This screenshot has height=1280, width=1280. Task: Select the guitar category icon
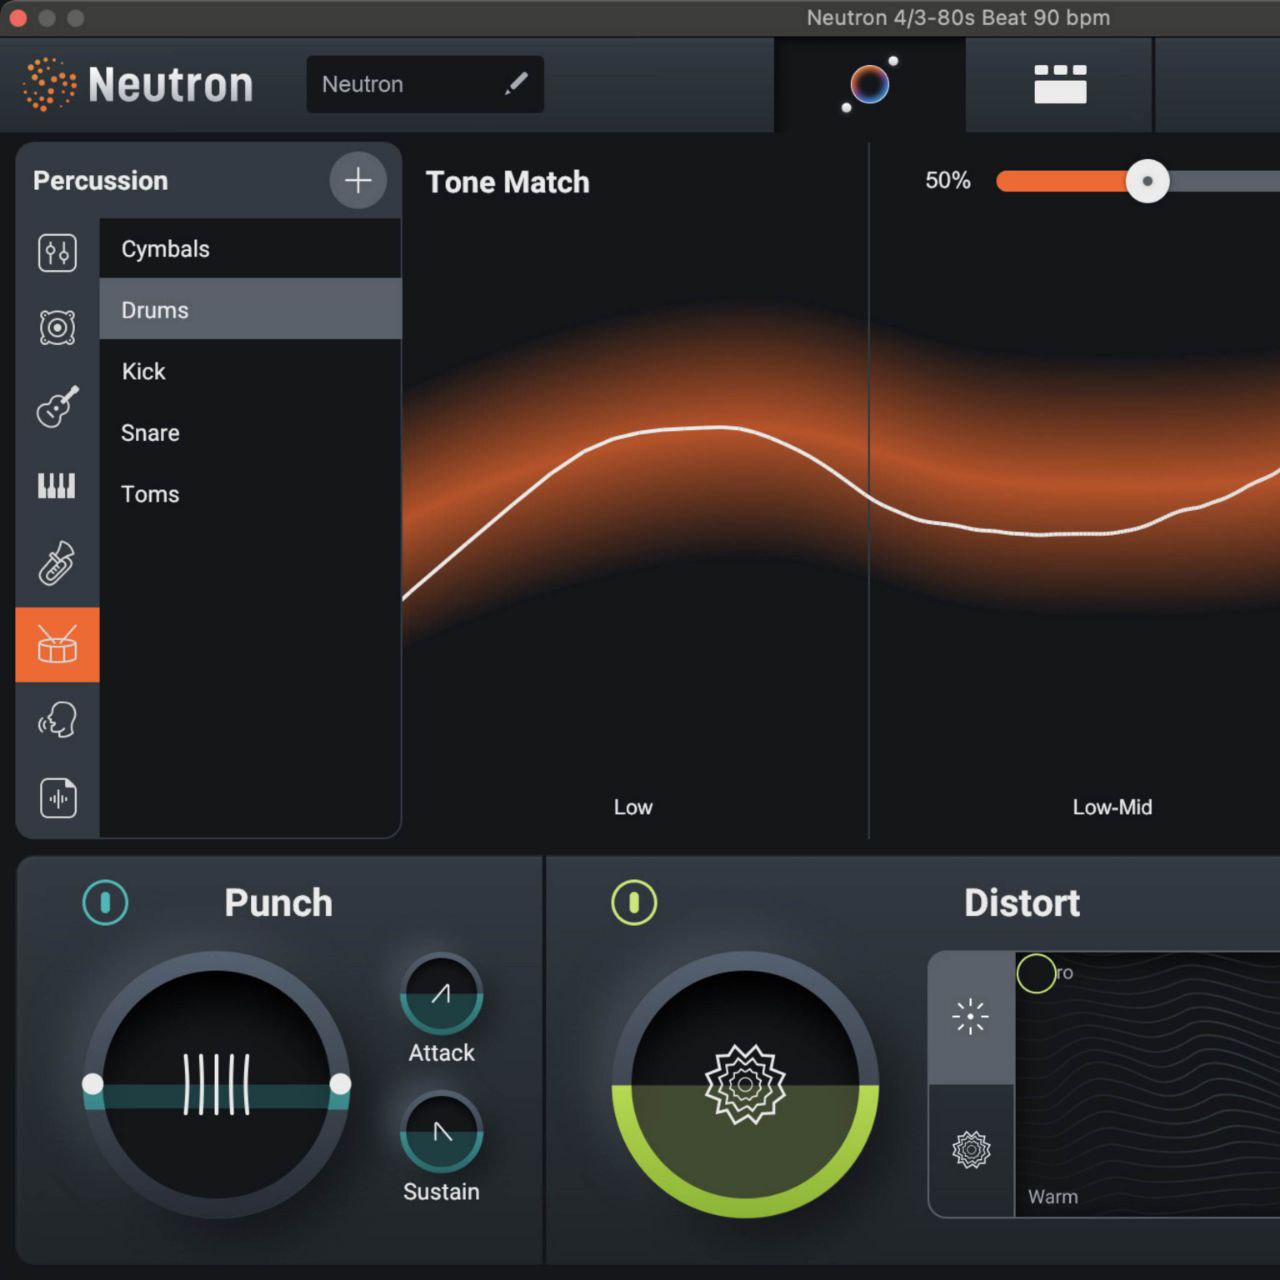point(57,407)
